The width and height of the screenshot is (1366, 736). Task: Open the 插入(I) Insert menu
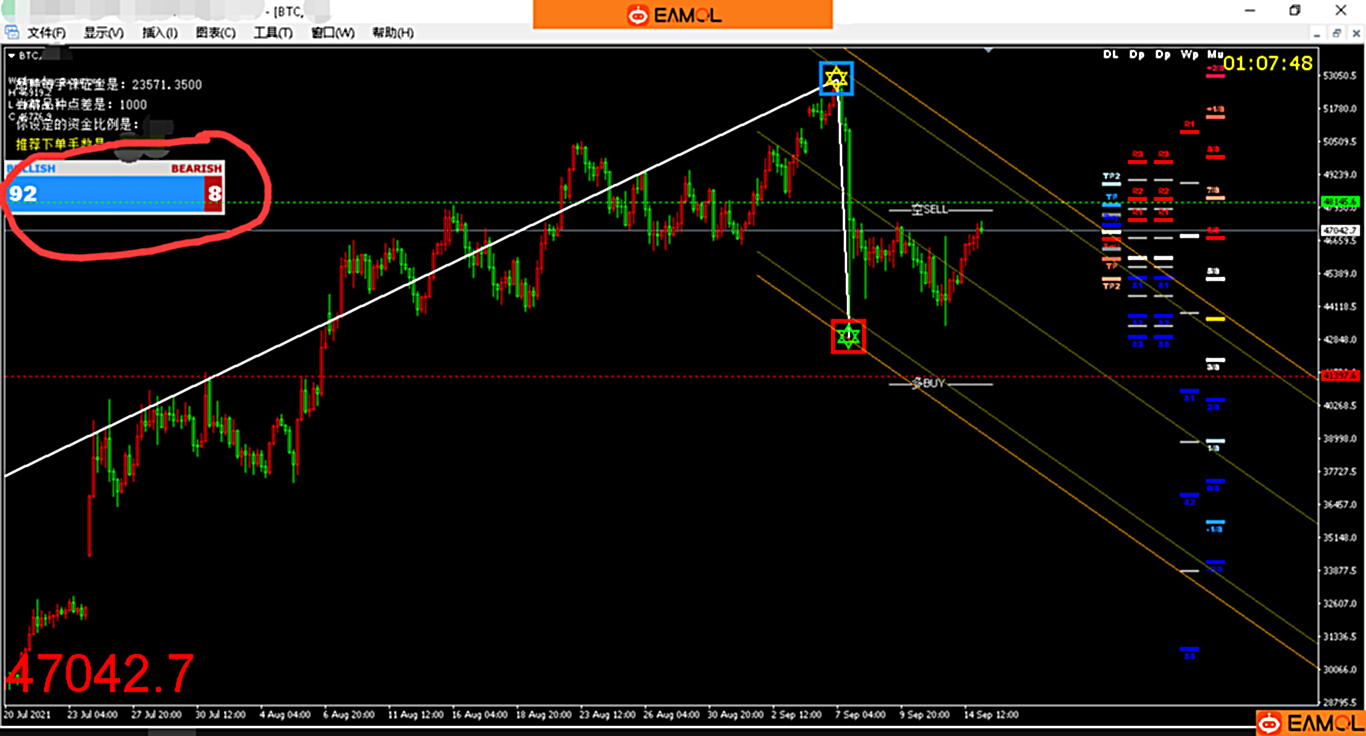[x=159, y=33]
